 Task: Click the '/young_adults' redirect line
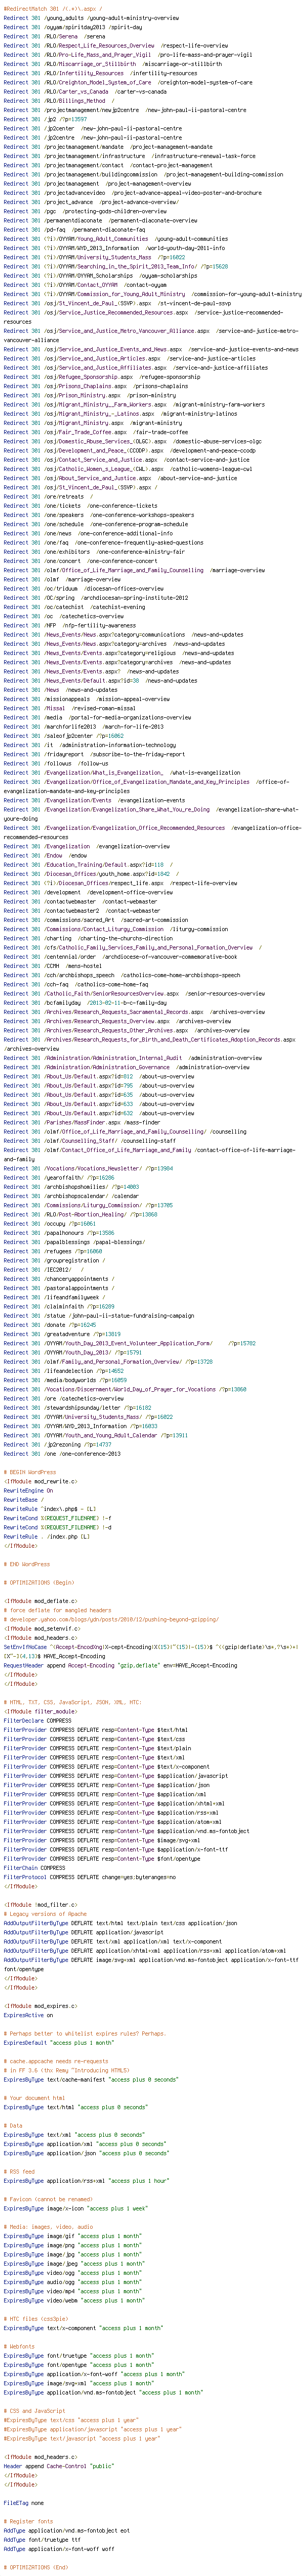pyautogui.click(x=92, y=18)
